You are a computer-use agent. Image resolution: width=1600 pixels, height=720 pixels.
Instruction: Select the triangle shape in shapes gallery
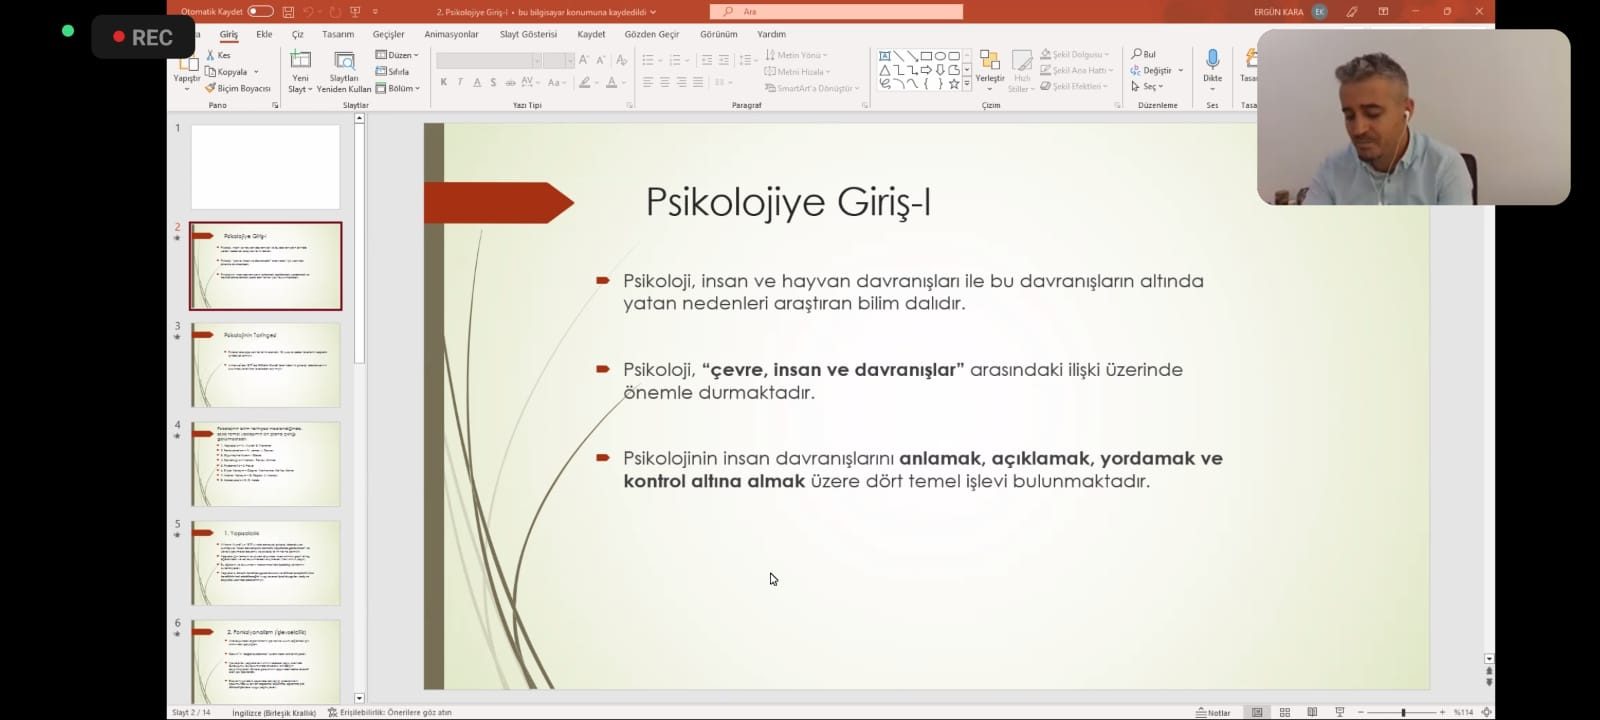click(885, 70)
